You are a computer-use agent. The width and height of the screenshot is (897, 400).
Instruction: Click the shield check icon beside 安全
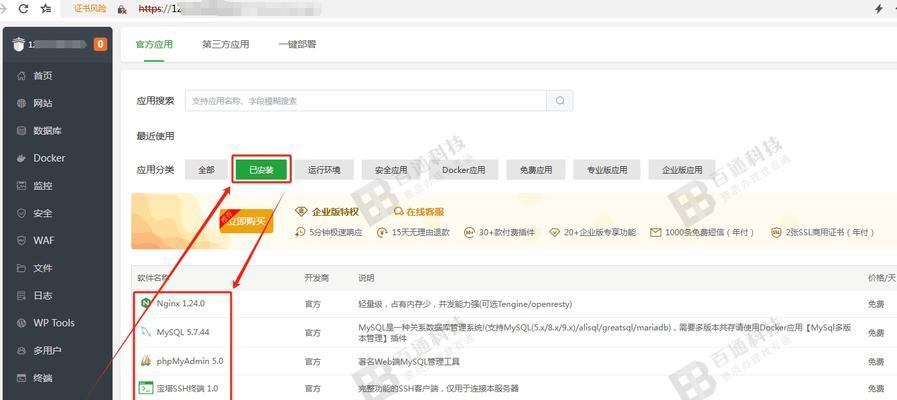[x=22, y=213]
